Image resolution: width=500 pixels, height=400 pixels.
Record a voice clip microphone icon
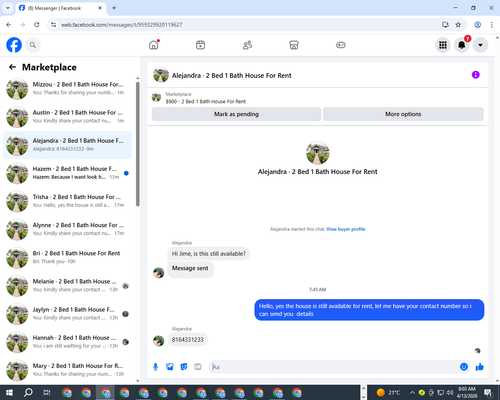click(155, 367)
